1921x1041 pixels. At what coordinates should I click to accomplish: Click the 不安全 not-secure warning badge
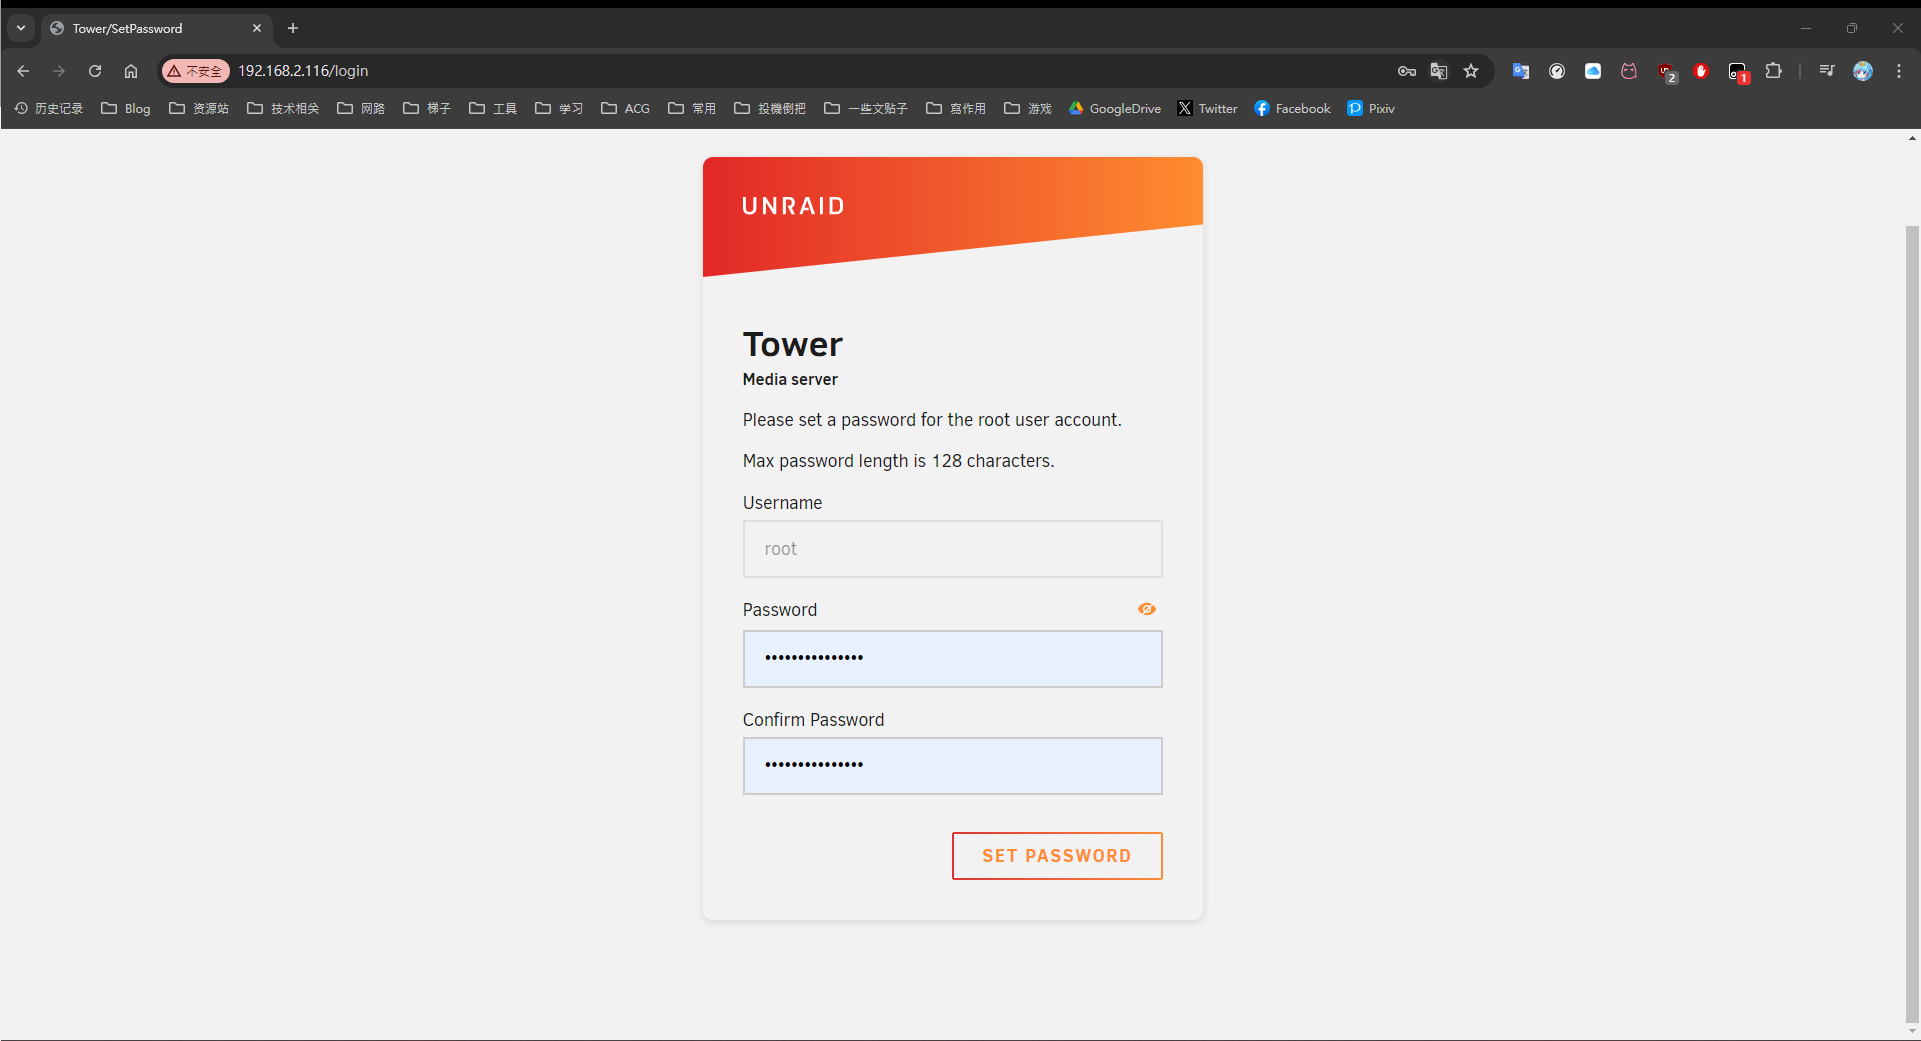coord(196,71)
